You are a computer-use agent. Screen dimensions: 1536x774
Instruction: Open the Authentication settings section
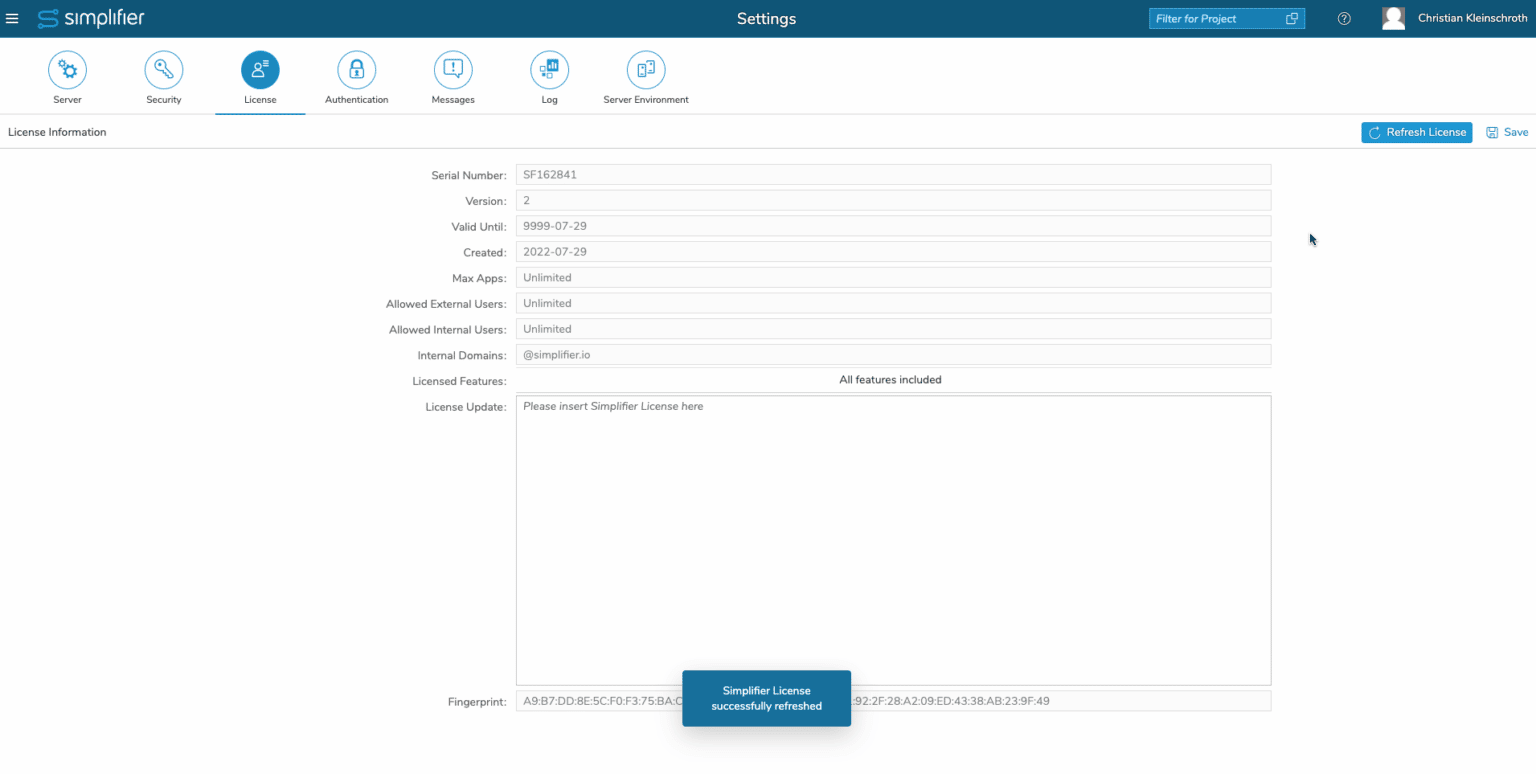click(356, 78)
